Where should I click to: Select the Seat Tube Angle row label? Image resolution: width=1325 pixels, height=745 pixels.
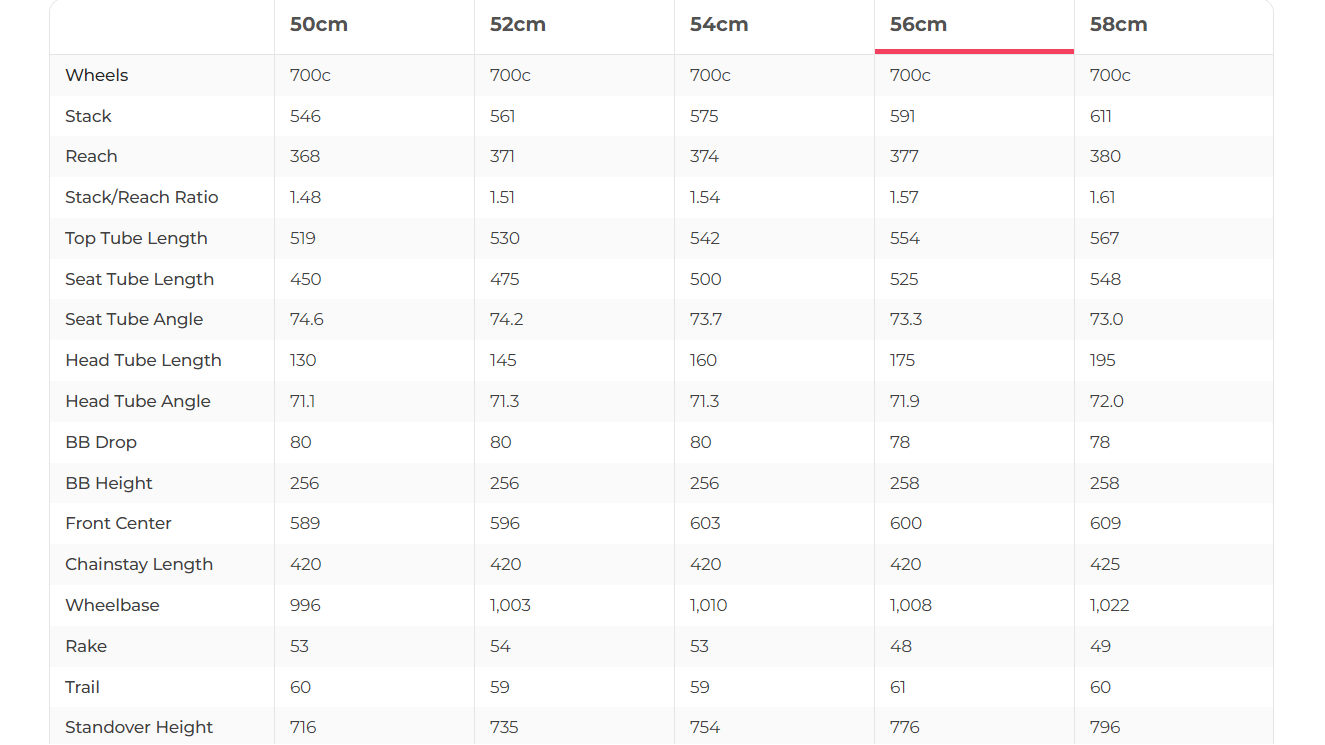pos(134,319)
